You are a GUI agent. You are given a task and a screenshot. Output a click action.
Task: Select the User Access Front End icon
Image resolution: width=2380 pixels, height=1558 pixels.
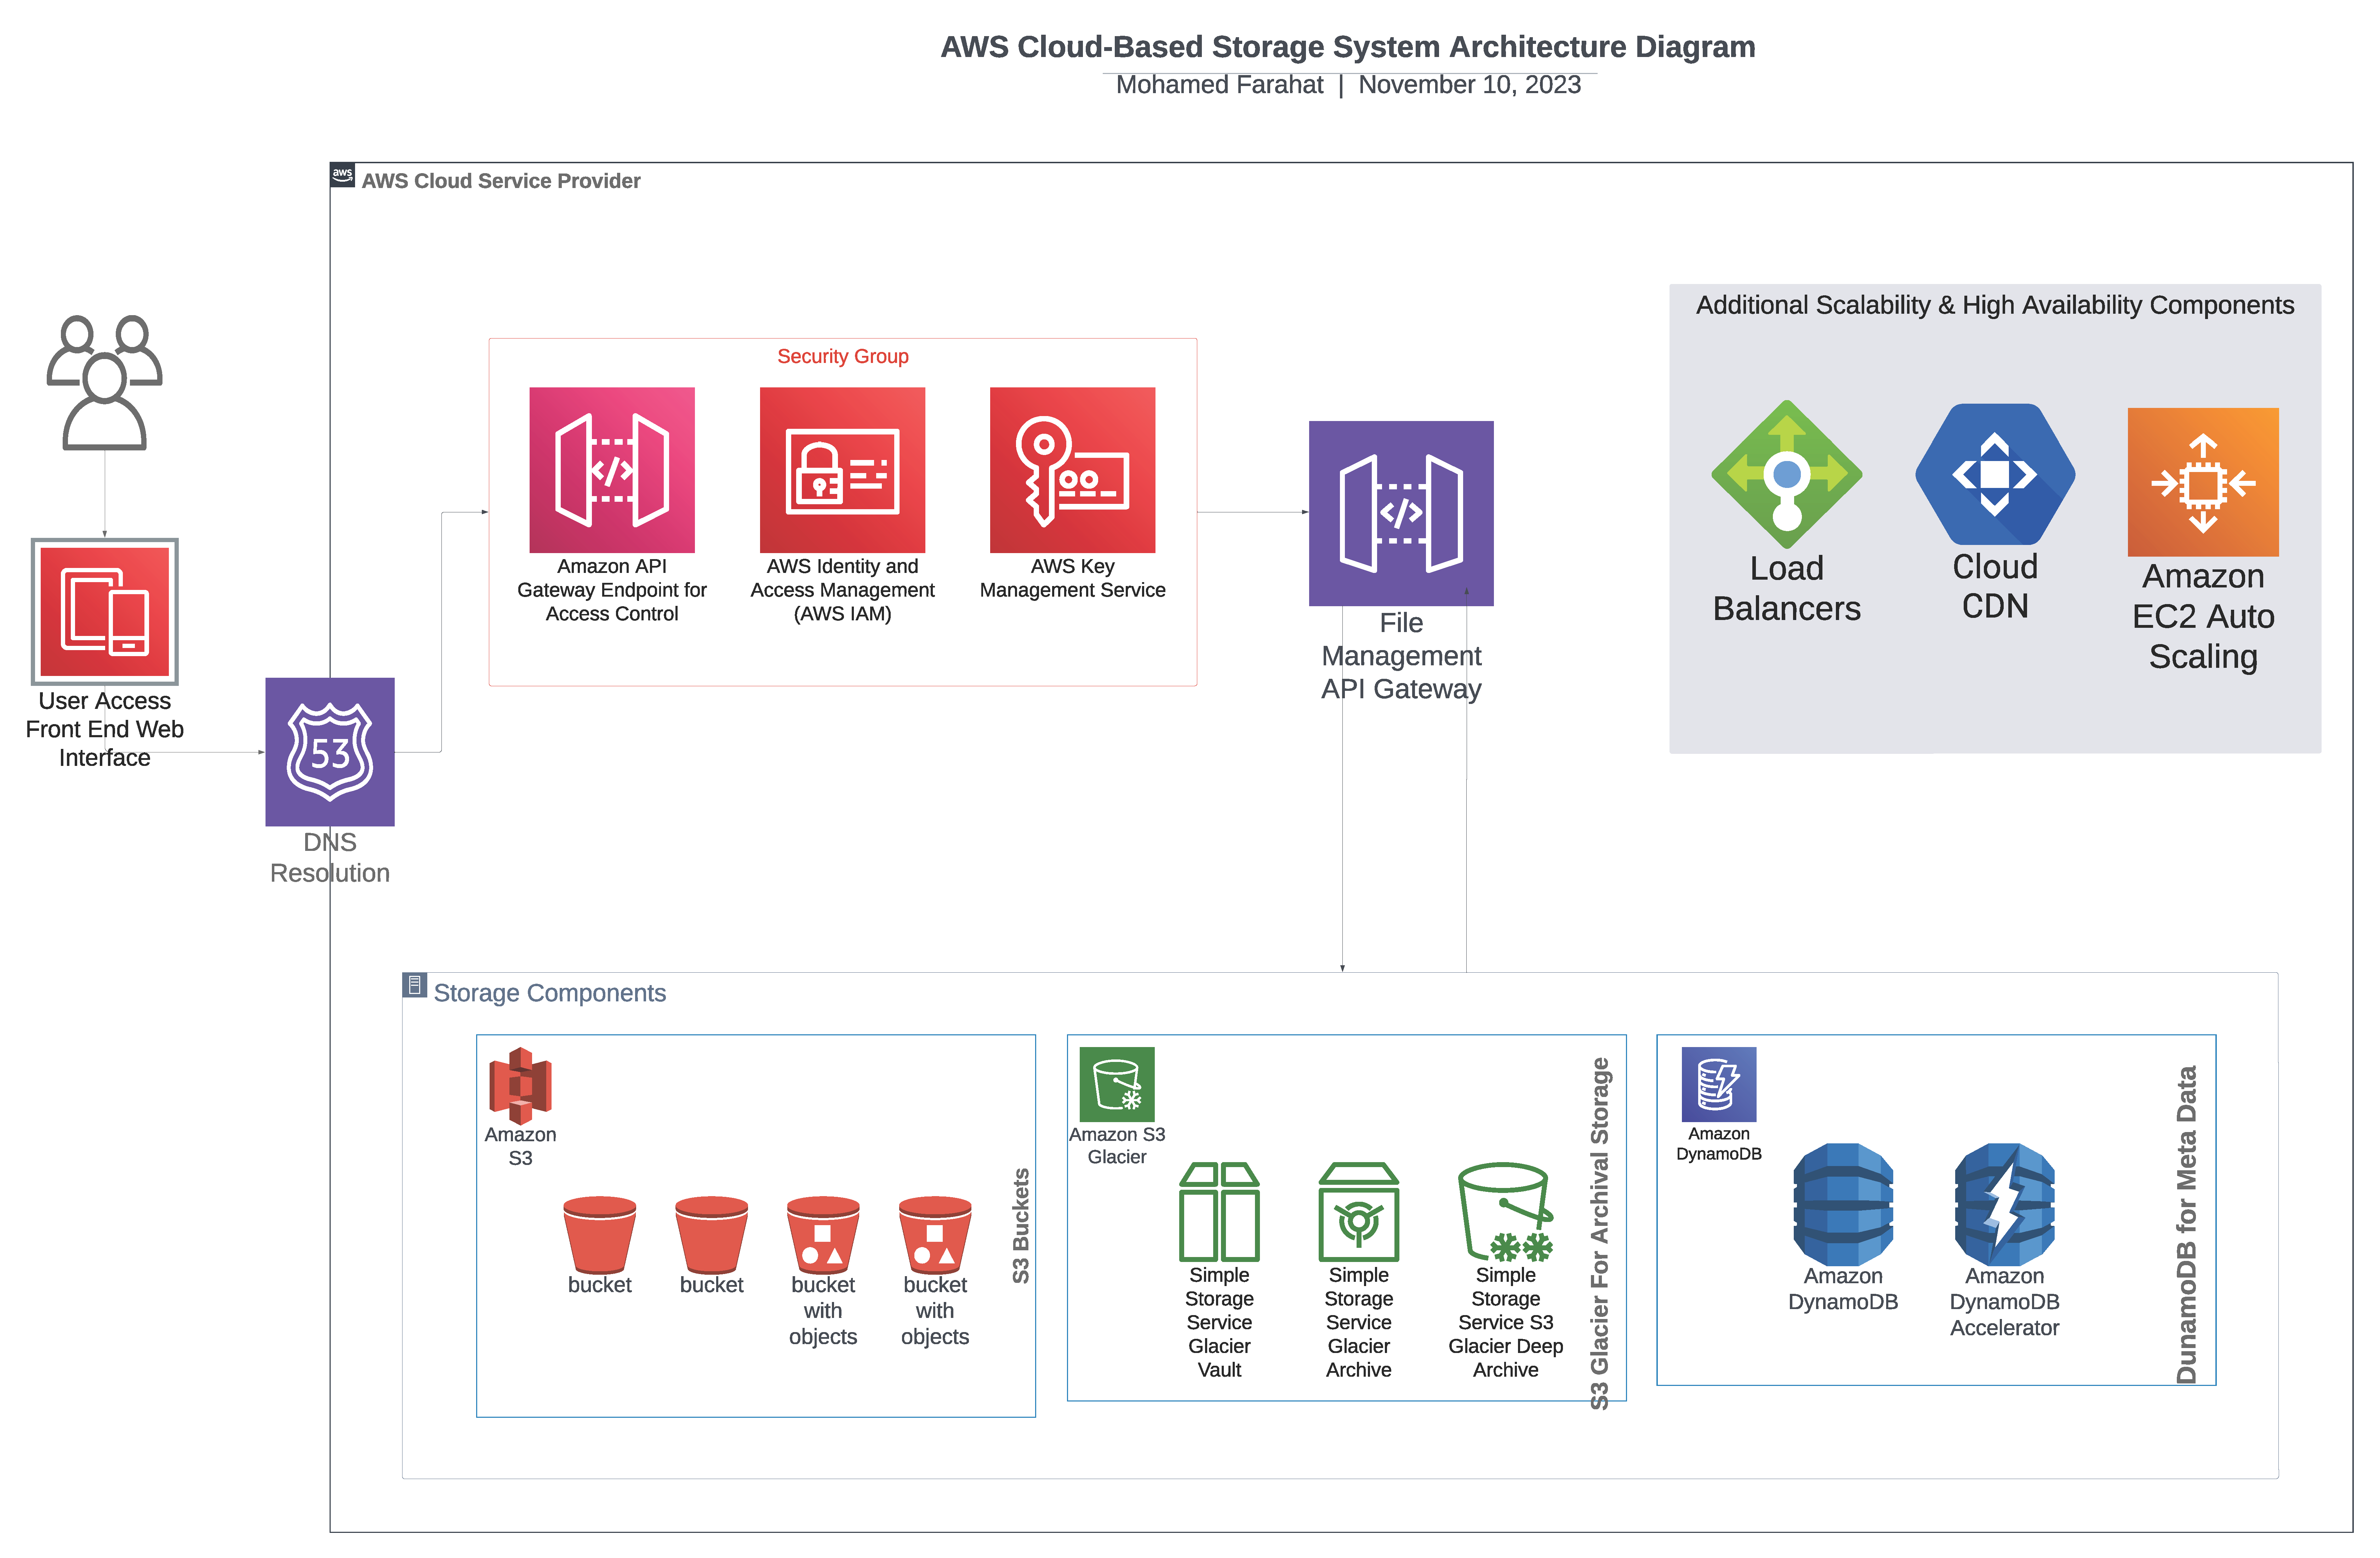click(x=105, y=612)
